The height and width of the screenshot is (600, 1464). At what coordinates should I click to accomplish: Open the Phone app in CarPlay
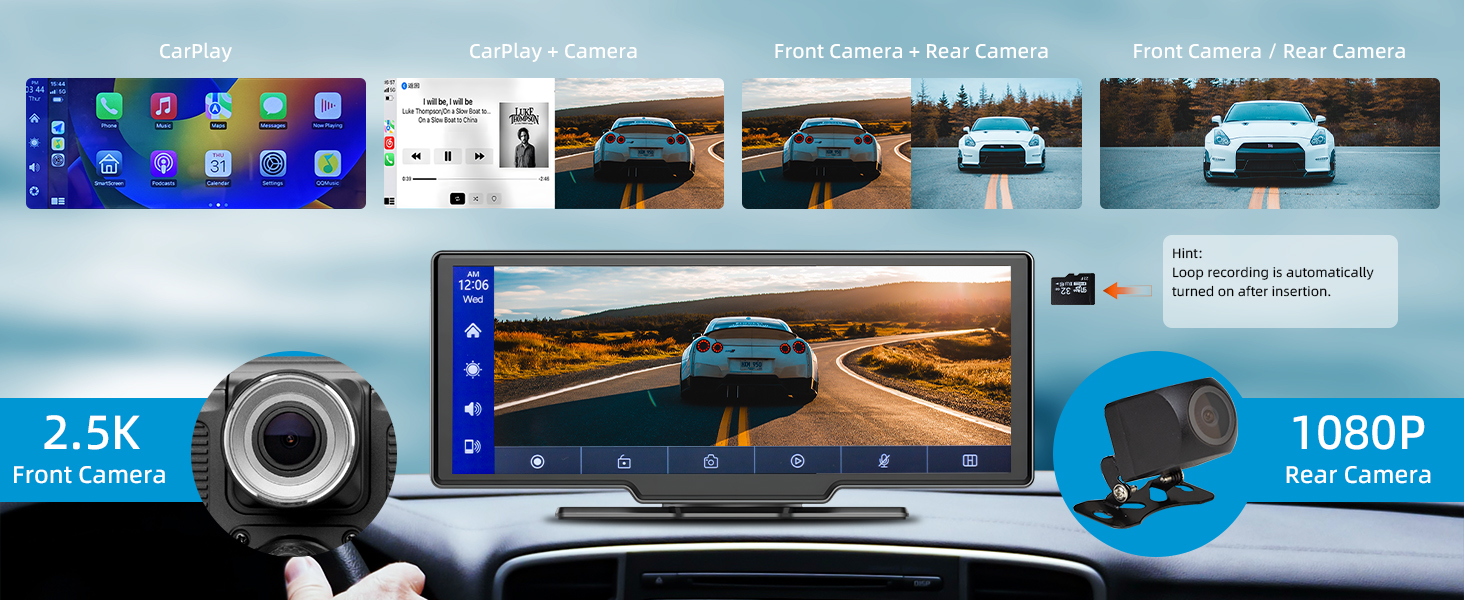[x=109, y=106]
